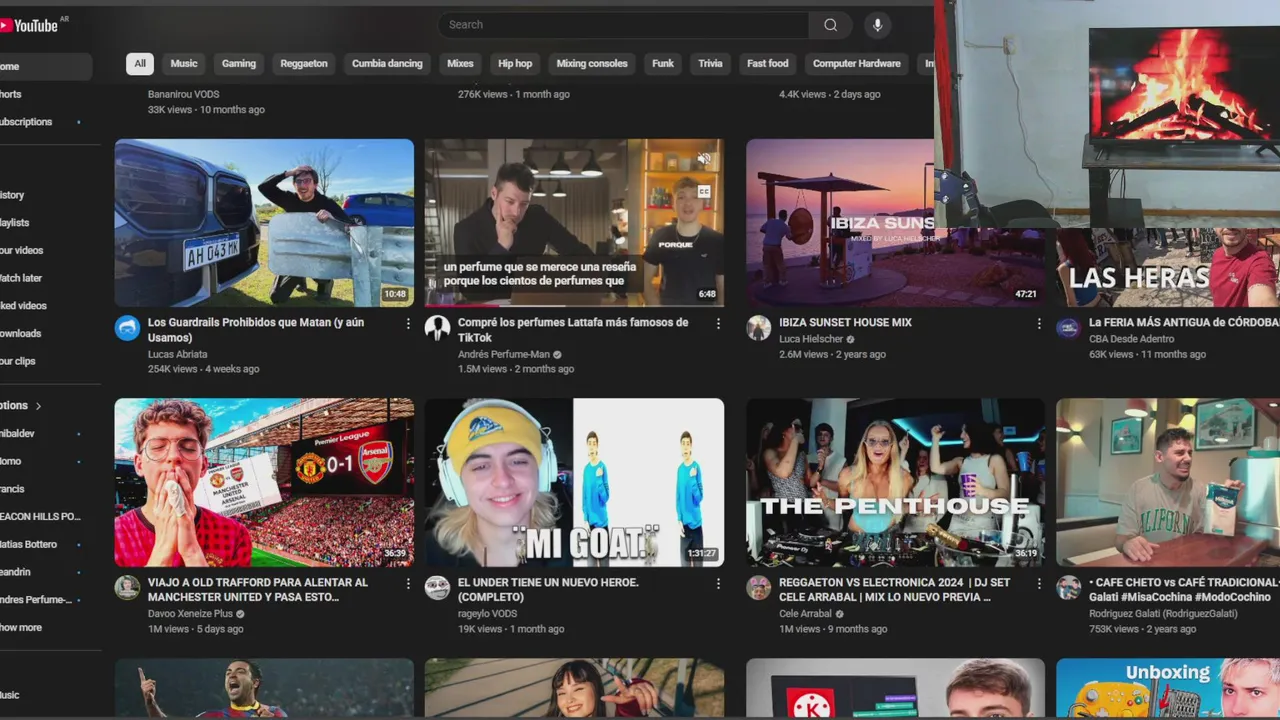Viewport: 1280px width, 720px height.
Task: Select the Computer Hardware filter chip
Action: pyautogui.click(x=857, y=64)
